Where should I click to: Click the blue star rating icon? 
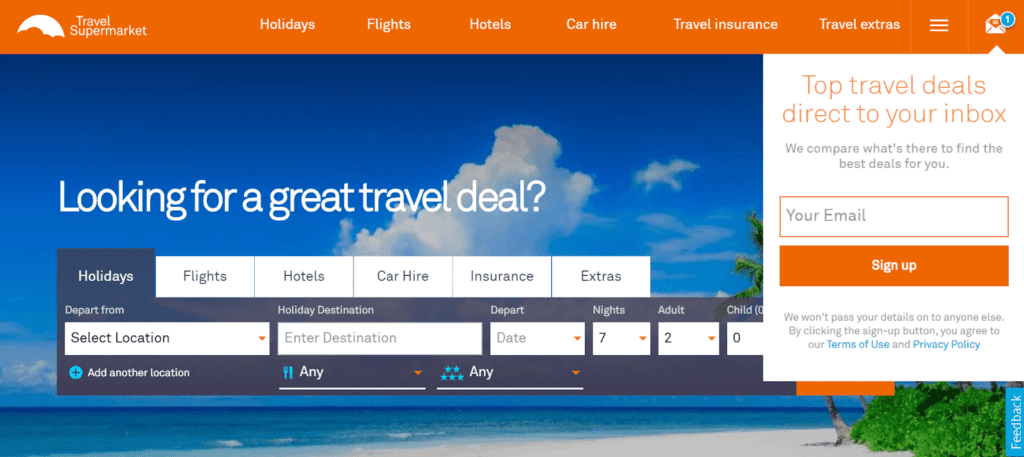click(452, 373)
